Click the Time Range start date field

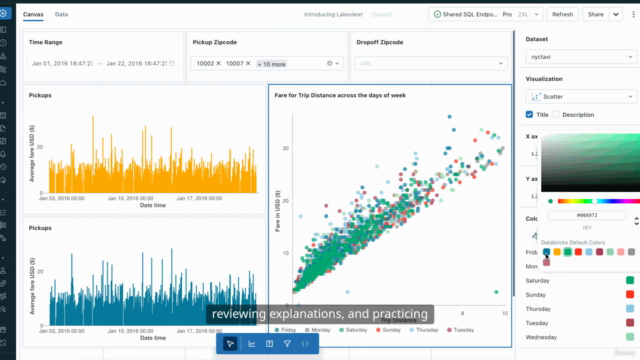[x=62, y=63]
